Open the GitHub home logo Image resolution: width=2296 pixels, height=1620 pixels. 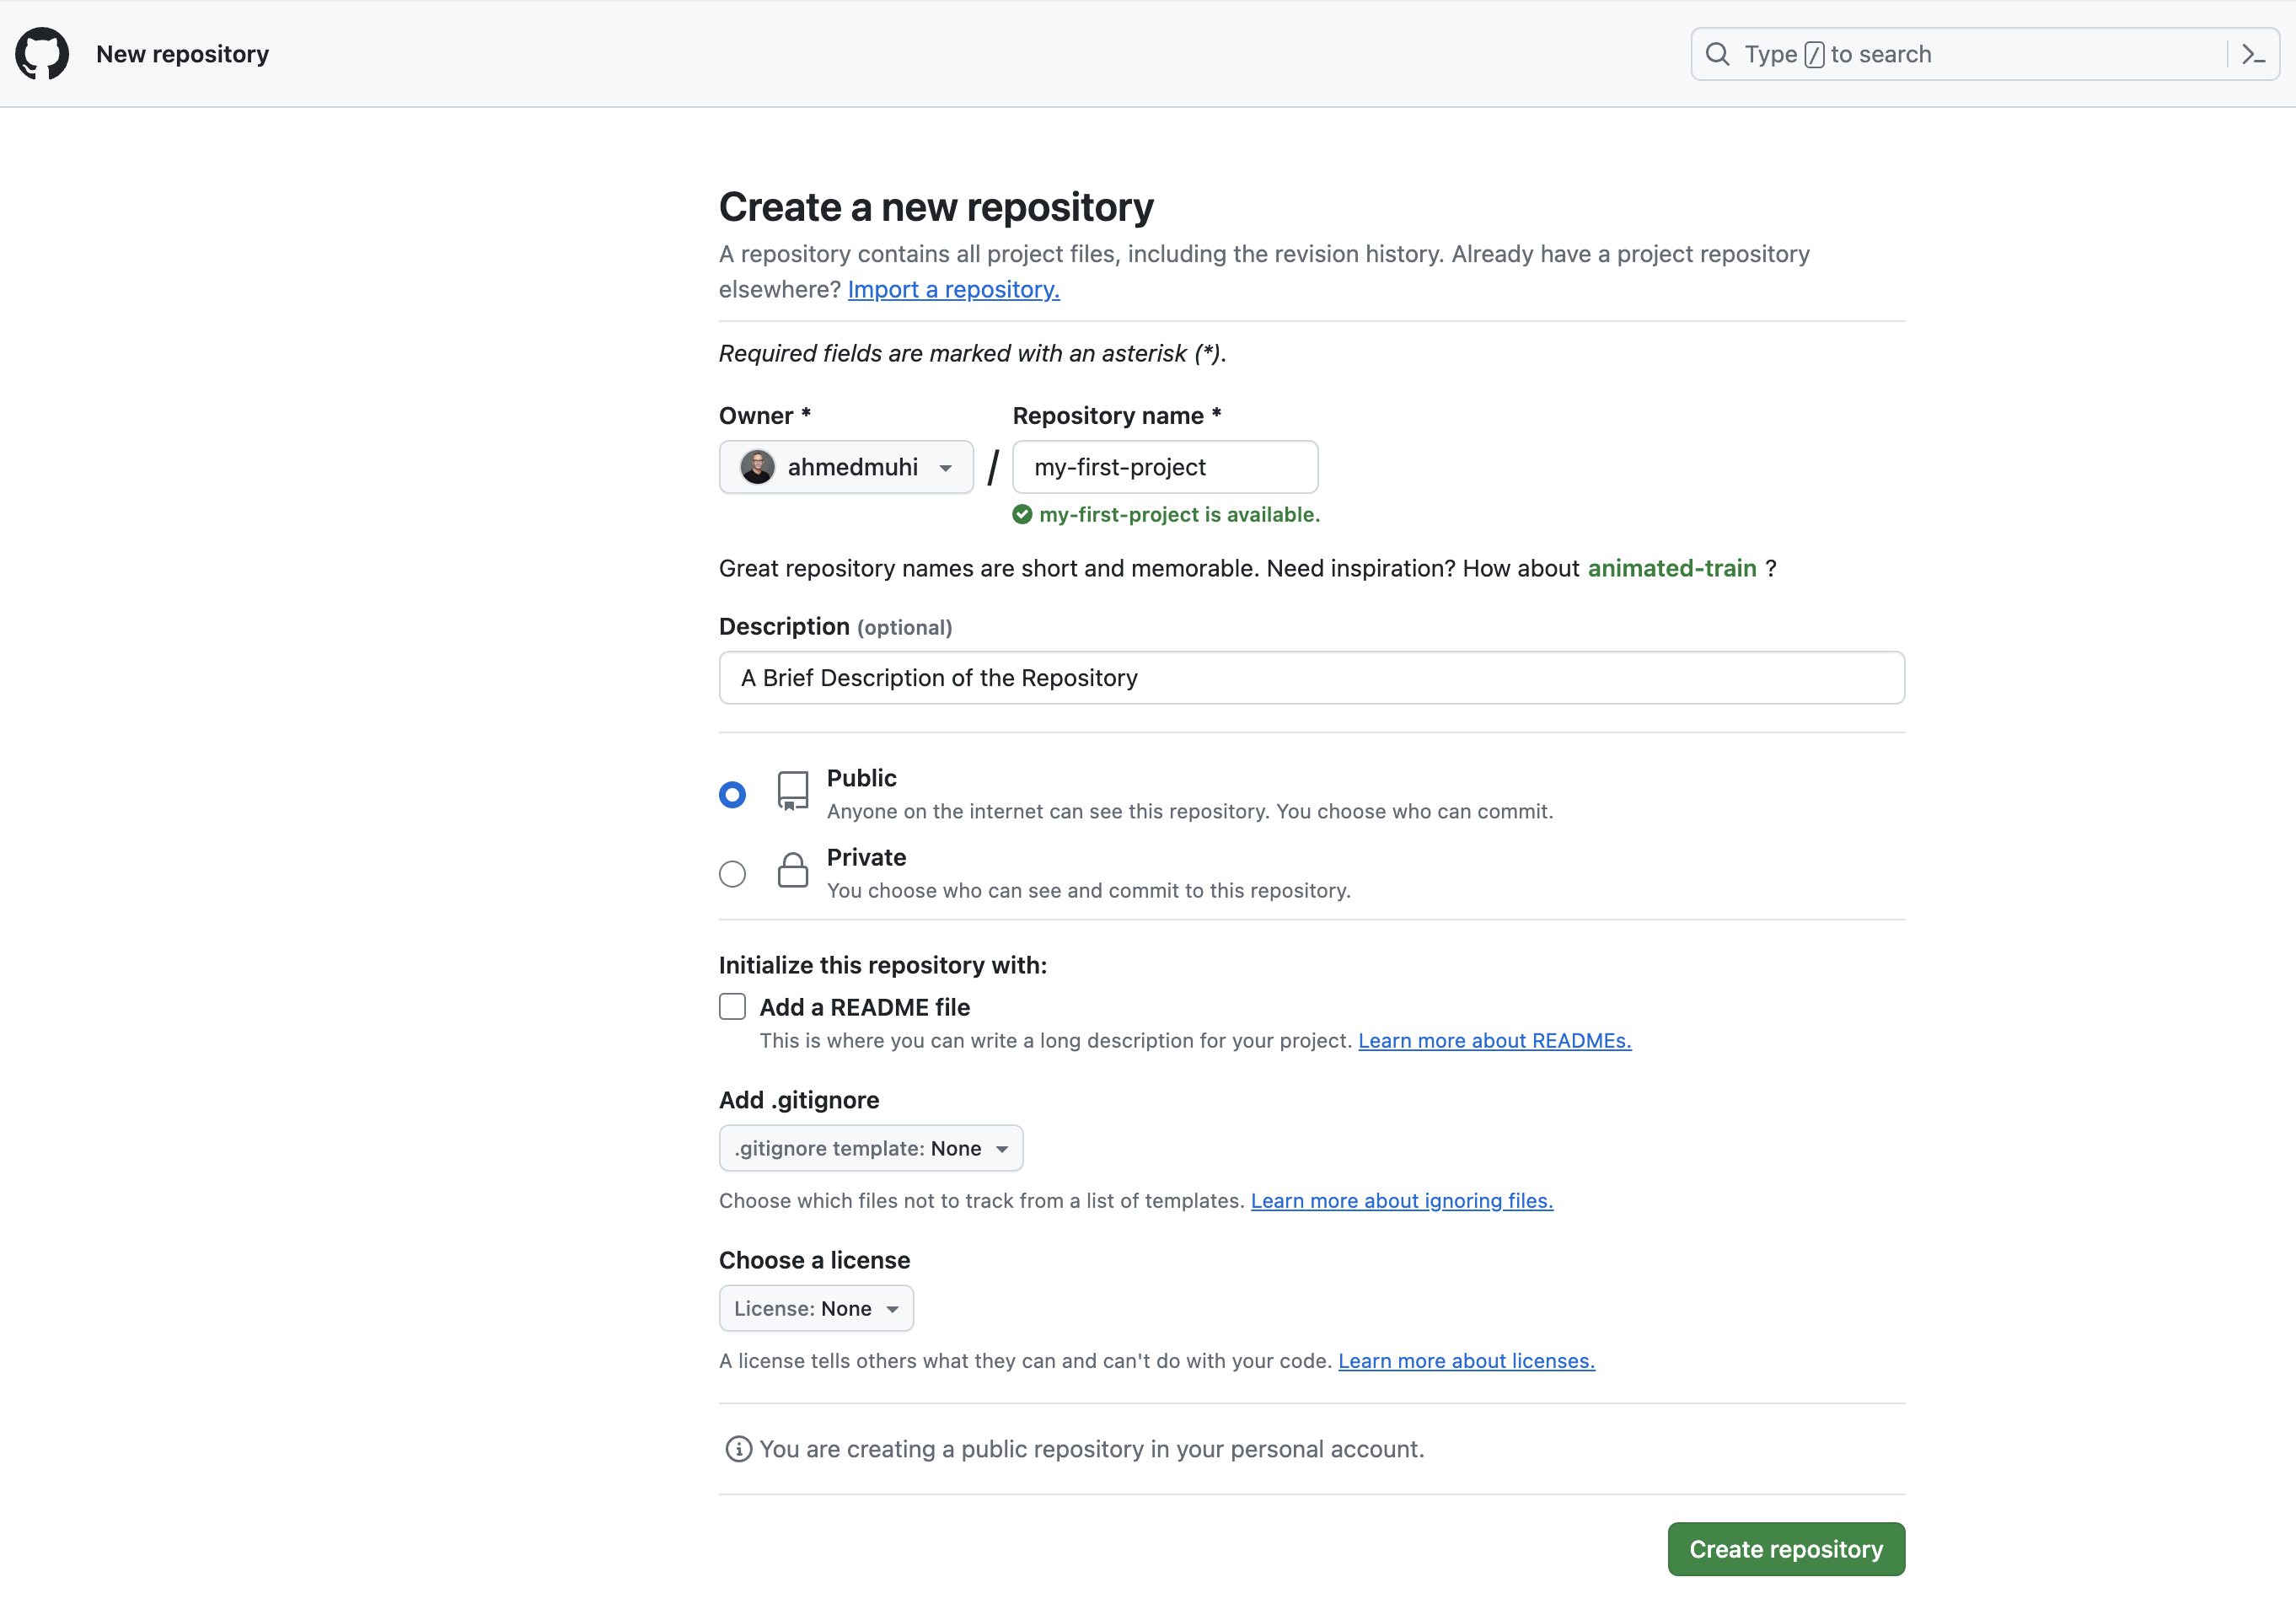[42, 54]
